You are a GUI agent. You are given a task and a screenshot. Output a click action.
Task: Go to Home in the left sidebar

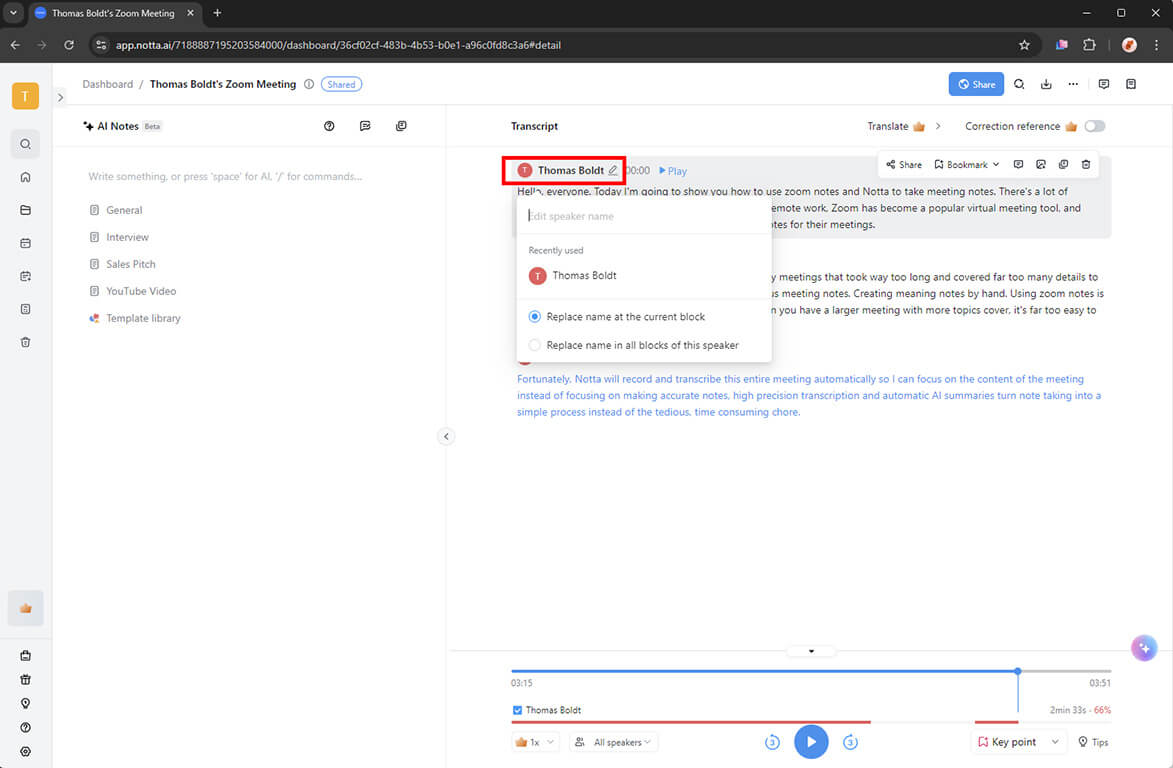25,177
